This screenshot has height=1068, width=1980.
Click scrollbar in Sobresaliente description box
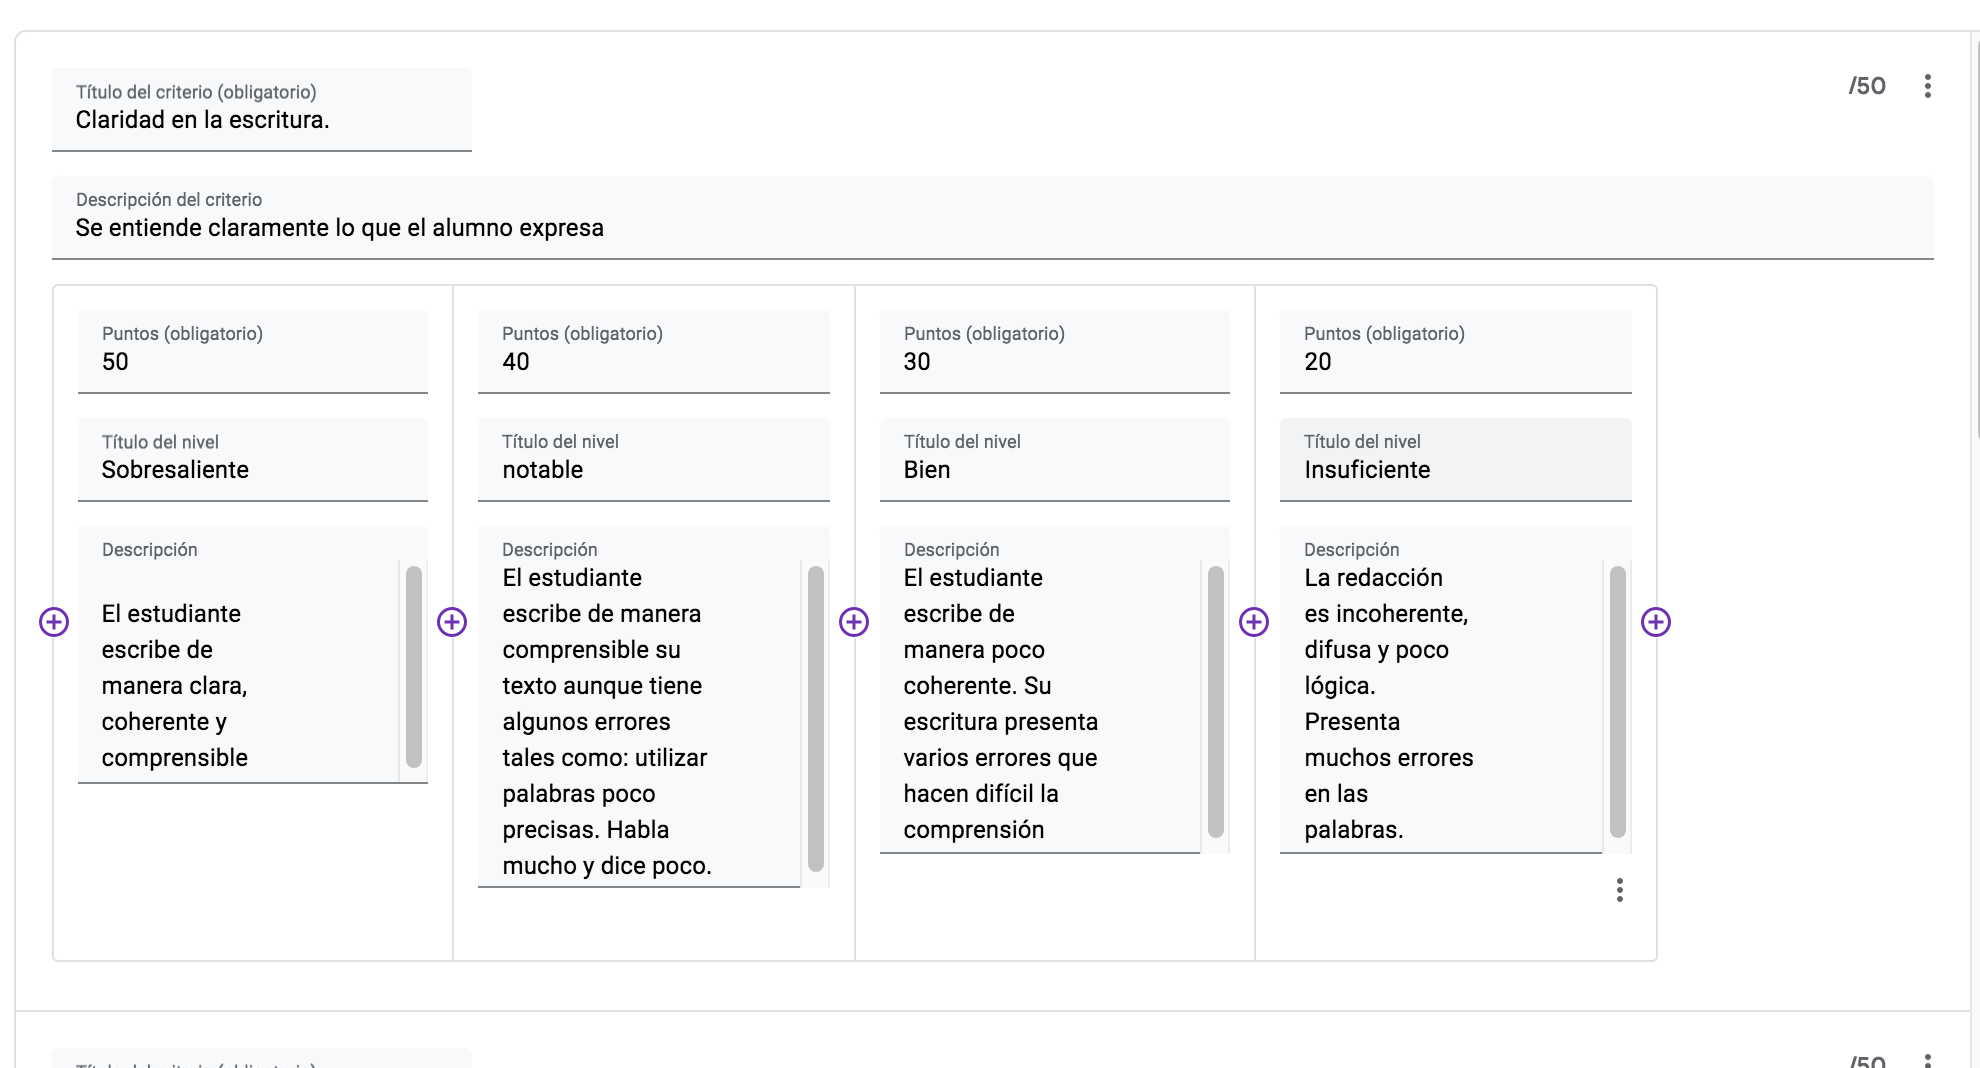point(414,666)
